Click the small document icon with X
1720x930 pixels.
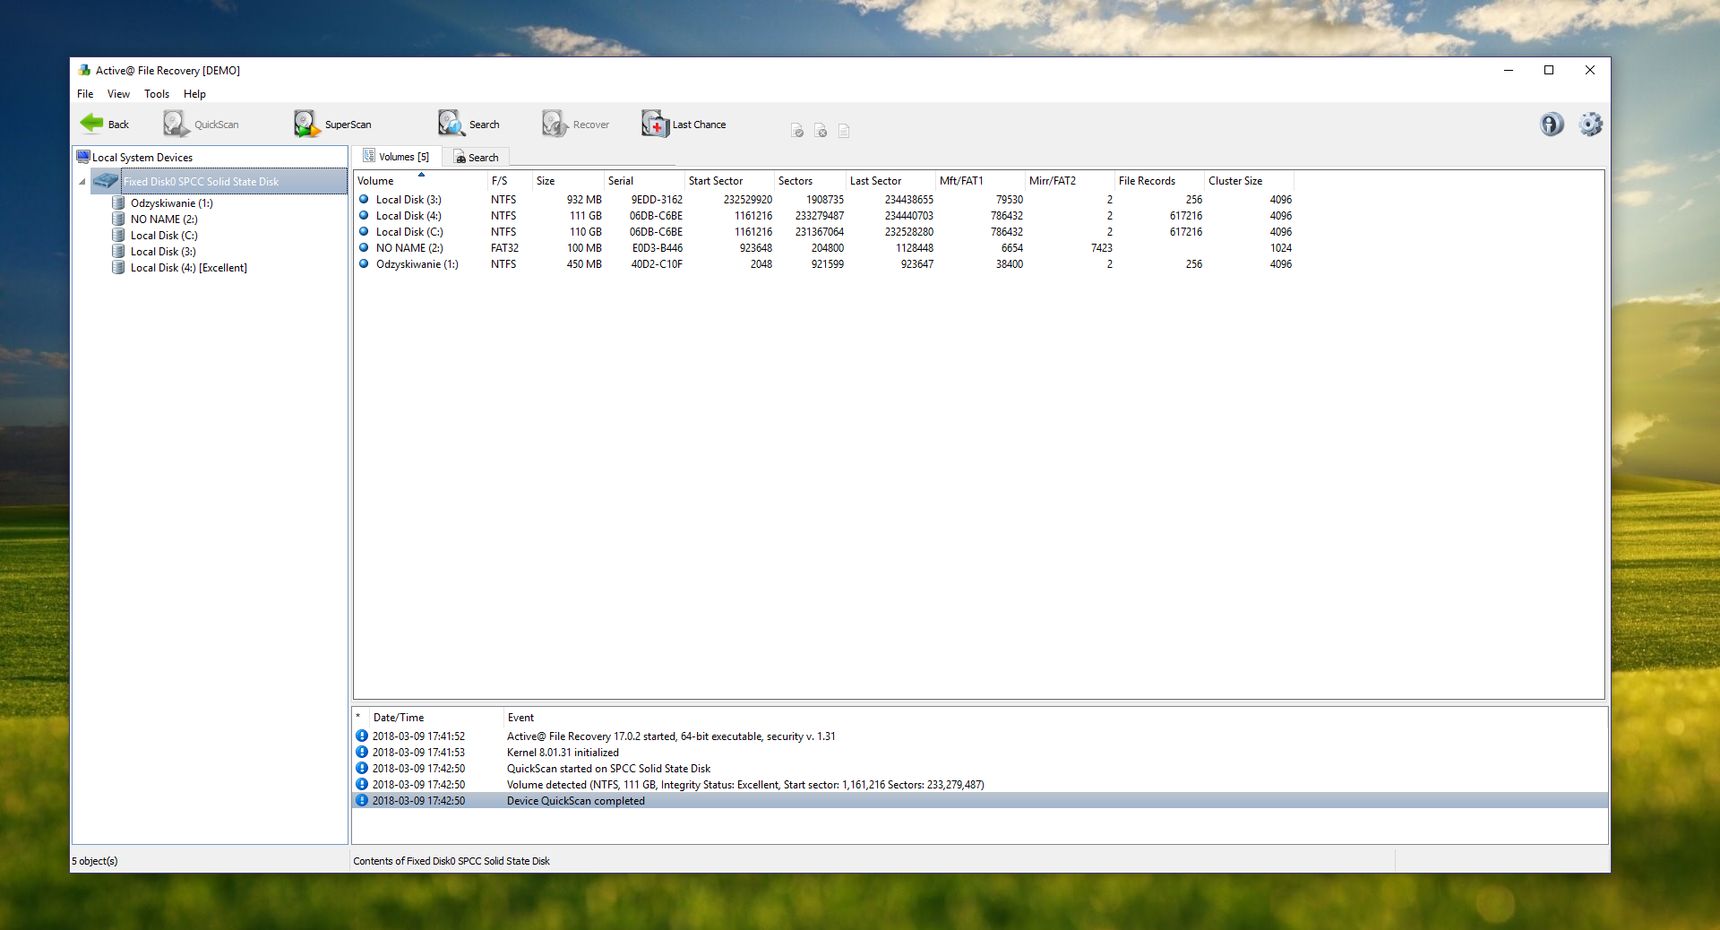point(820,131)
